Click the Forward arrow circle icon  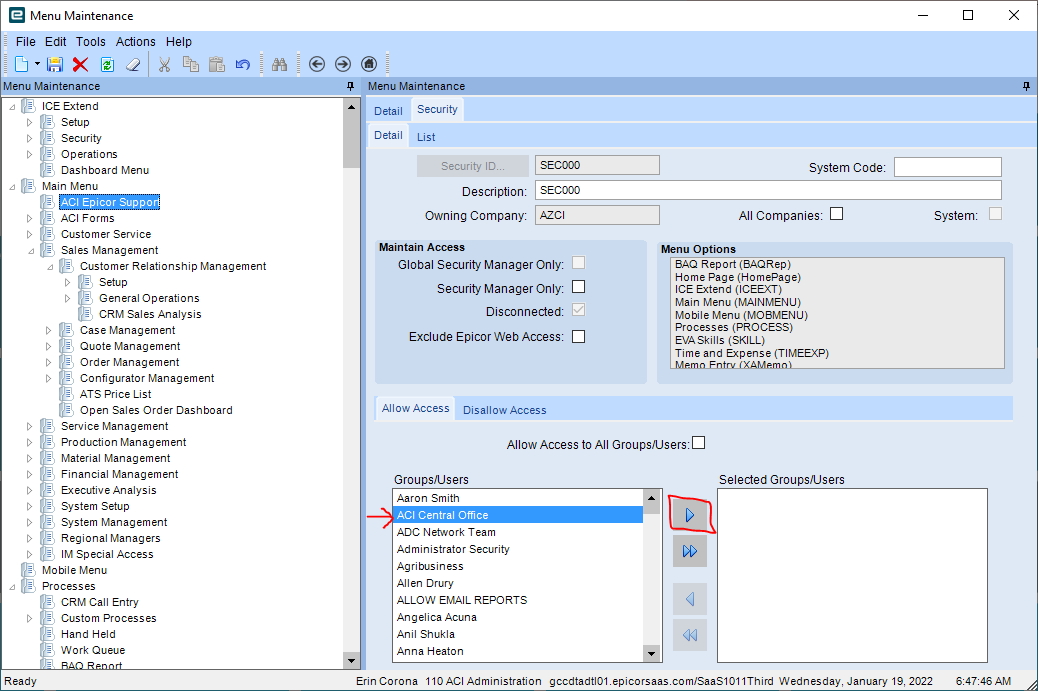coord(343,64)
